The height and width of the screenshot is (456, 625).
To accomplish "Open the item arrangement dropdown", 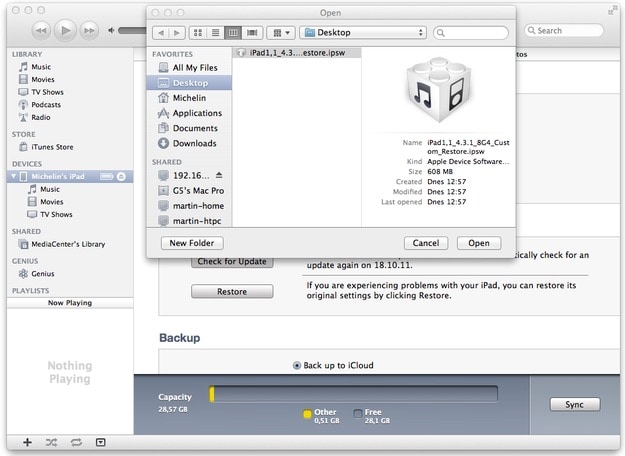I will pyautogui.click(x=281, y=33).
